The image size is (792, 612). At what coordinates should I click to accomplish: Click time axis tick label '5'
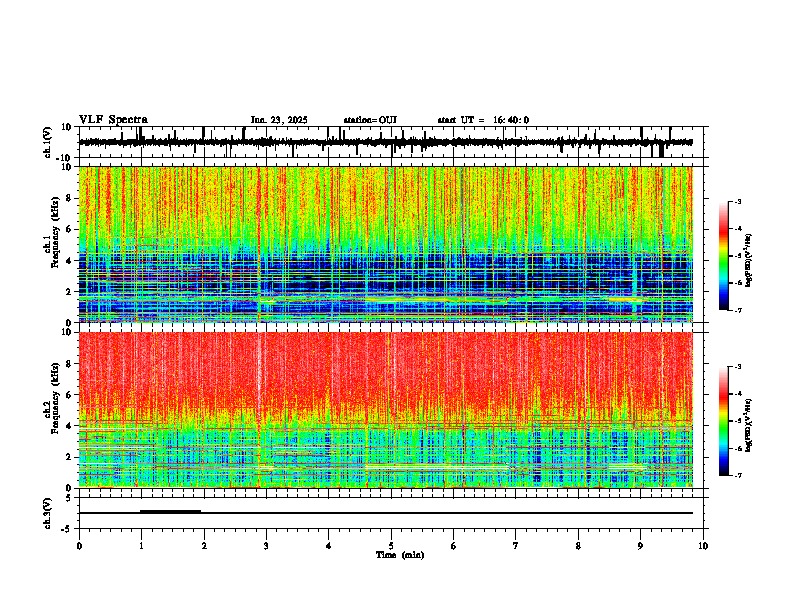[x=391, y=546]
